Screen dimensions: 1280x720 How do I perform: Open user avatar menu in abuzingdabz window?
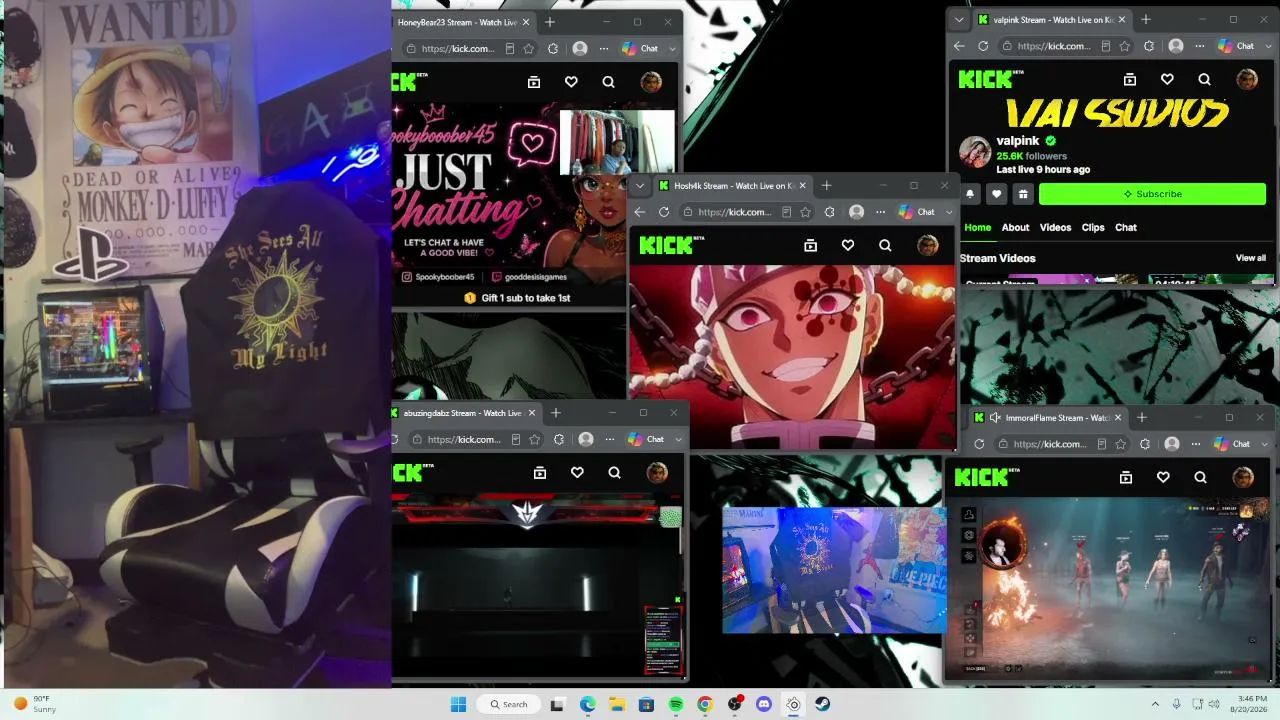657,472
